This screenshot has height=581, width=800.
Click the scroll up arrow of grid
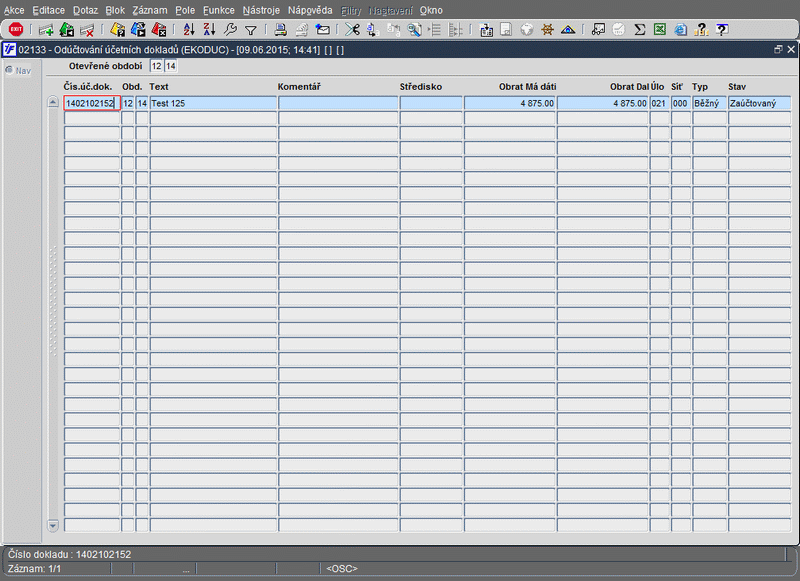[x=53, y=102]
